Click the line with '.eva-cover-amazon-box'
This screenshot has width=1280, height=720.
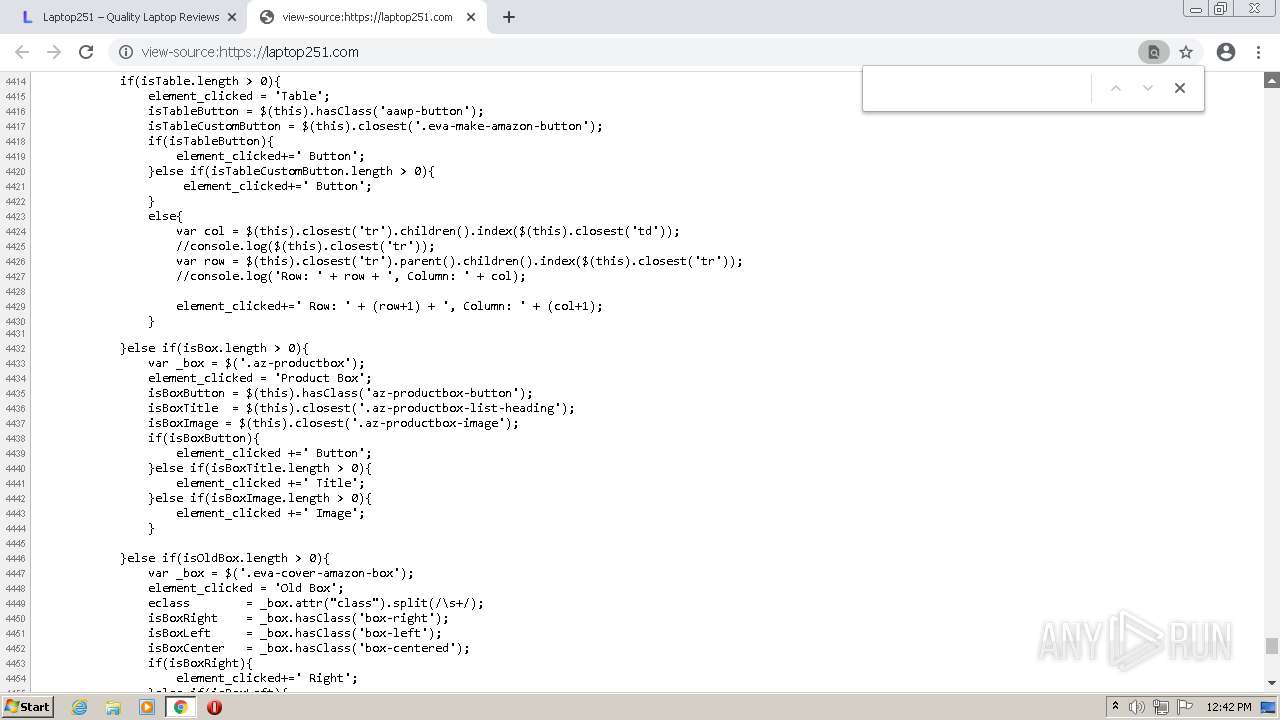[x=281, y=573]
